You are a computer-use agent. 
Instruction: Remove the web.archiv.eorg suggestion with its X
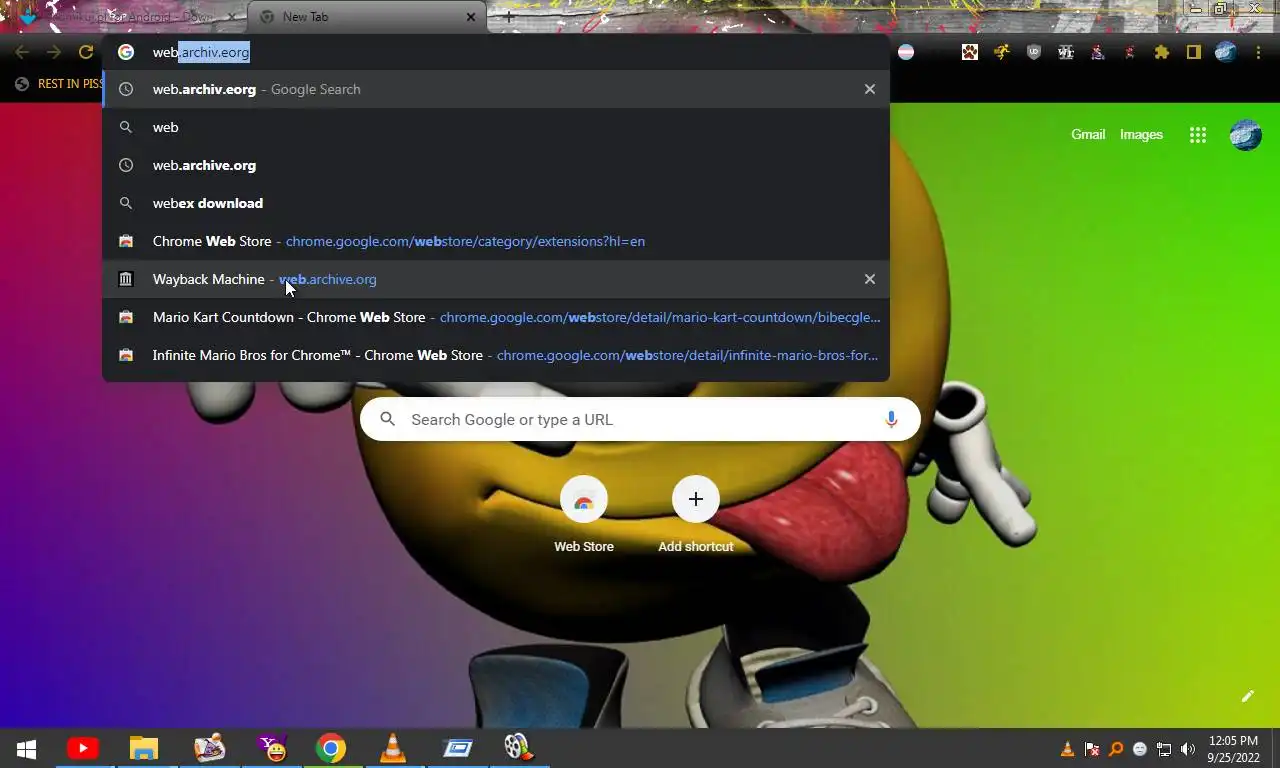pyautogui.click(x=870, y=89)
